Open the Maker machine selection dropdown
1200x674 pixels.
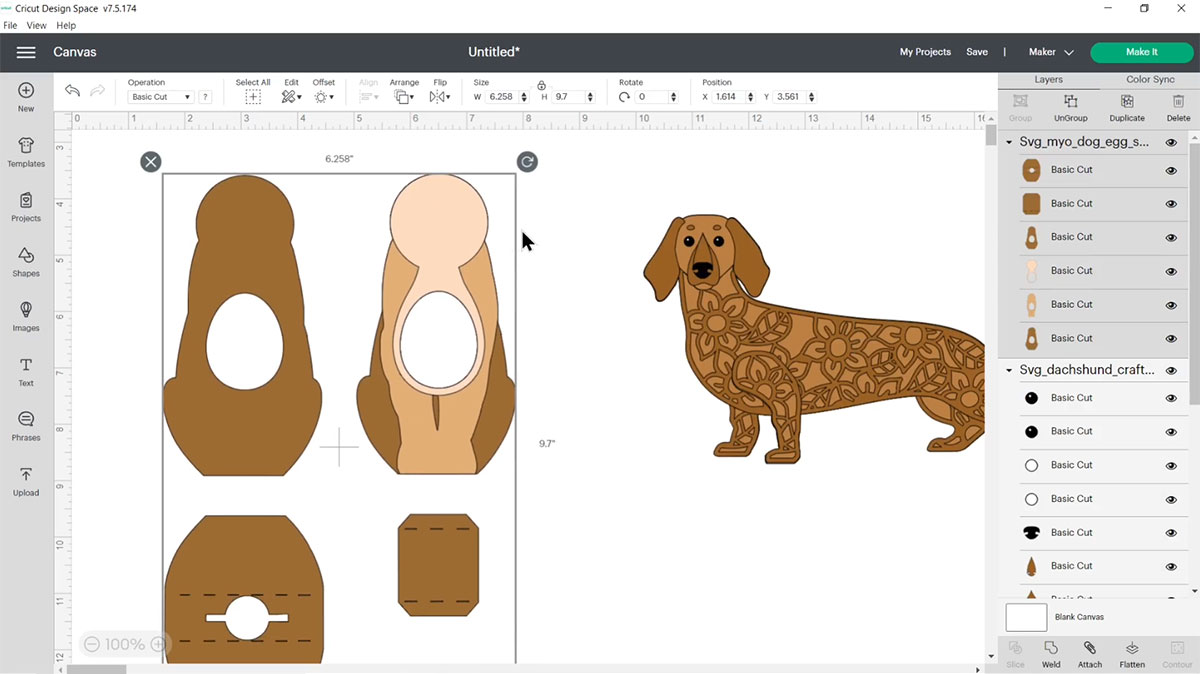pyautogui.click(x=1051, y=52)
